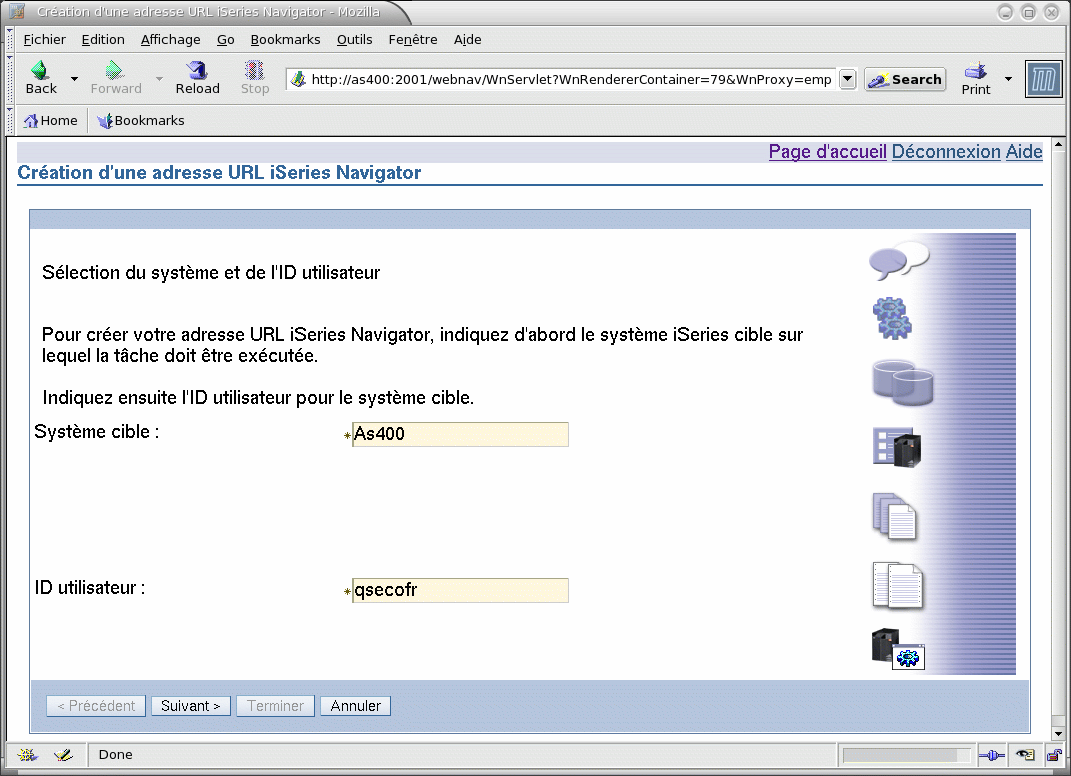Click the Back navigation icon
This screenshot has height=776, width=1071.
click(40, 70)
